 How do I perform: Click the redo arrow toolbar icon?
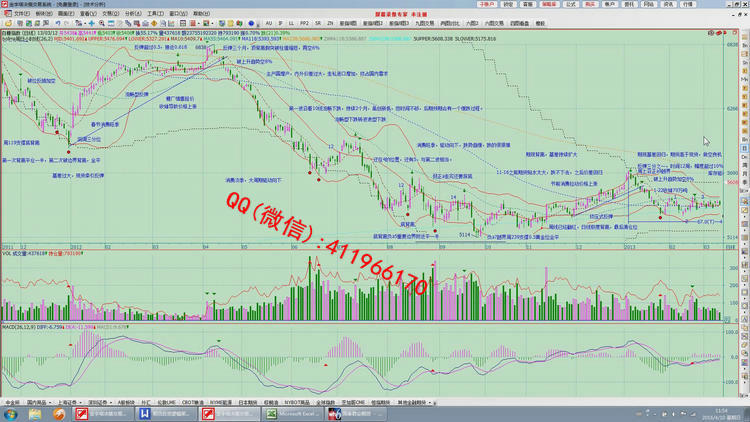click(x=66, y=23)
